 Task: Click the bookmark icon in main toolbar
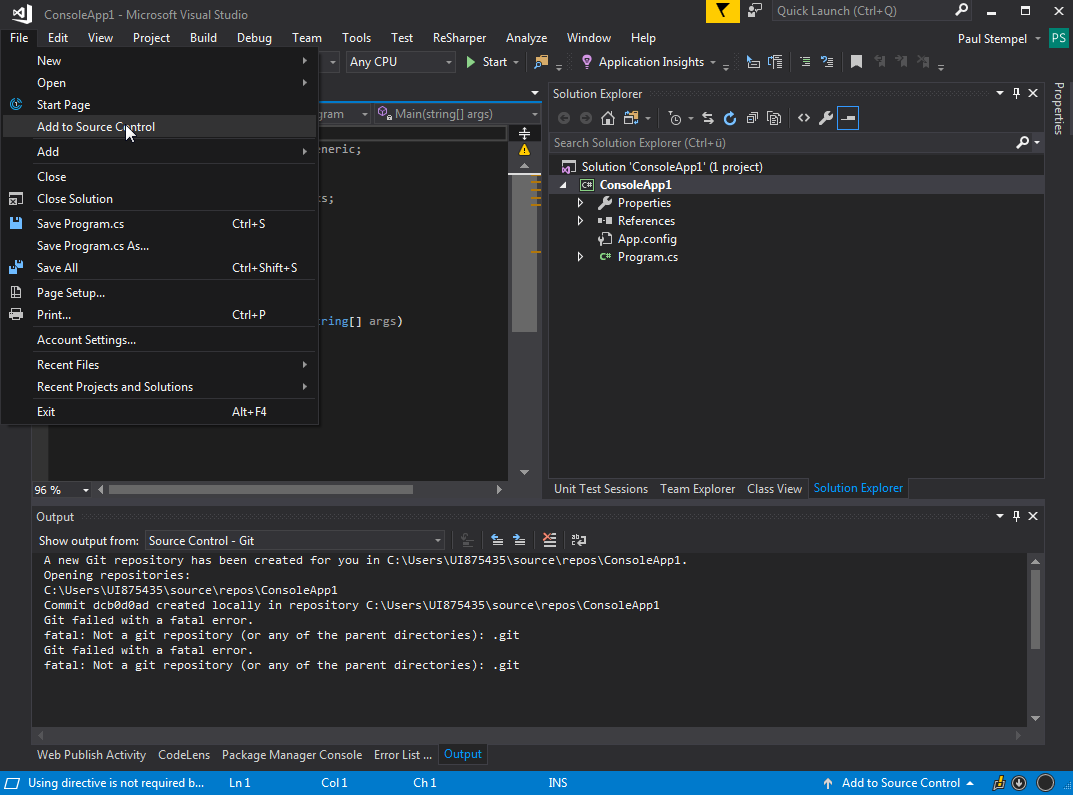point(856,62)
